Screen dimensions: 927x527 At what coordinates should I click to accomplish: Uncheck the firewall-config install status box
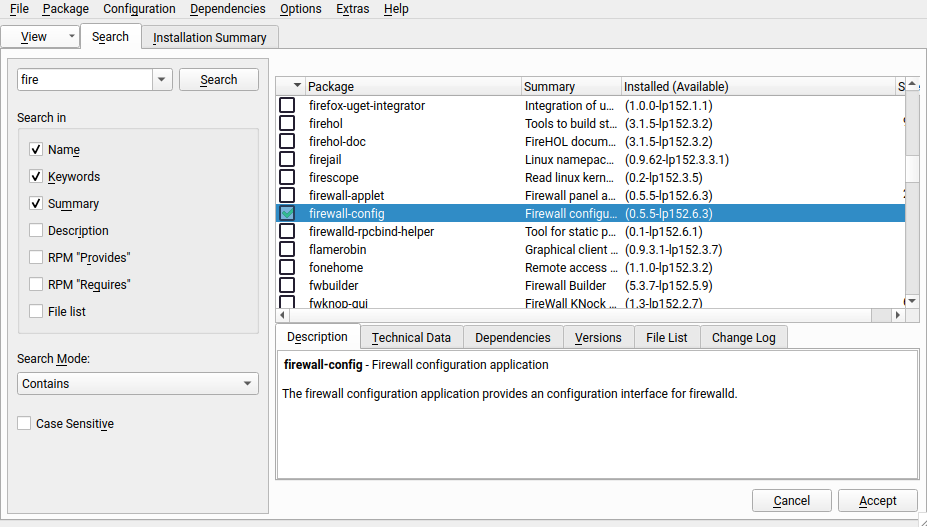287,214
